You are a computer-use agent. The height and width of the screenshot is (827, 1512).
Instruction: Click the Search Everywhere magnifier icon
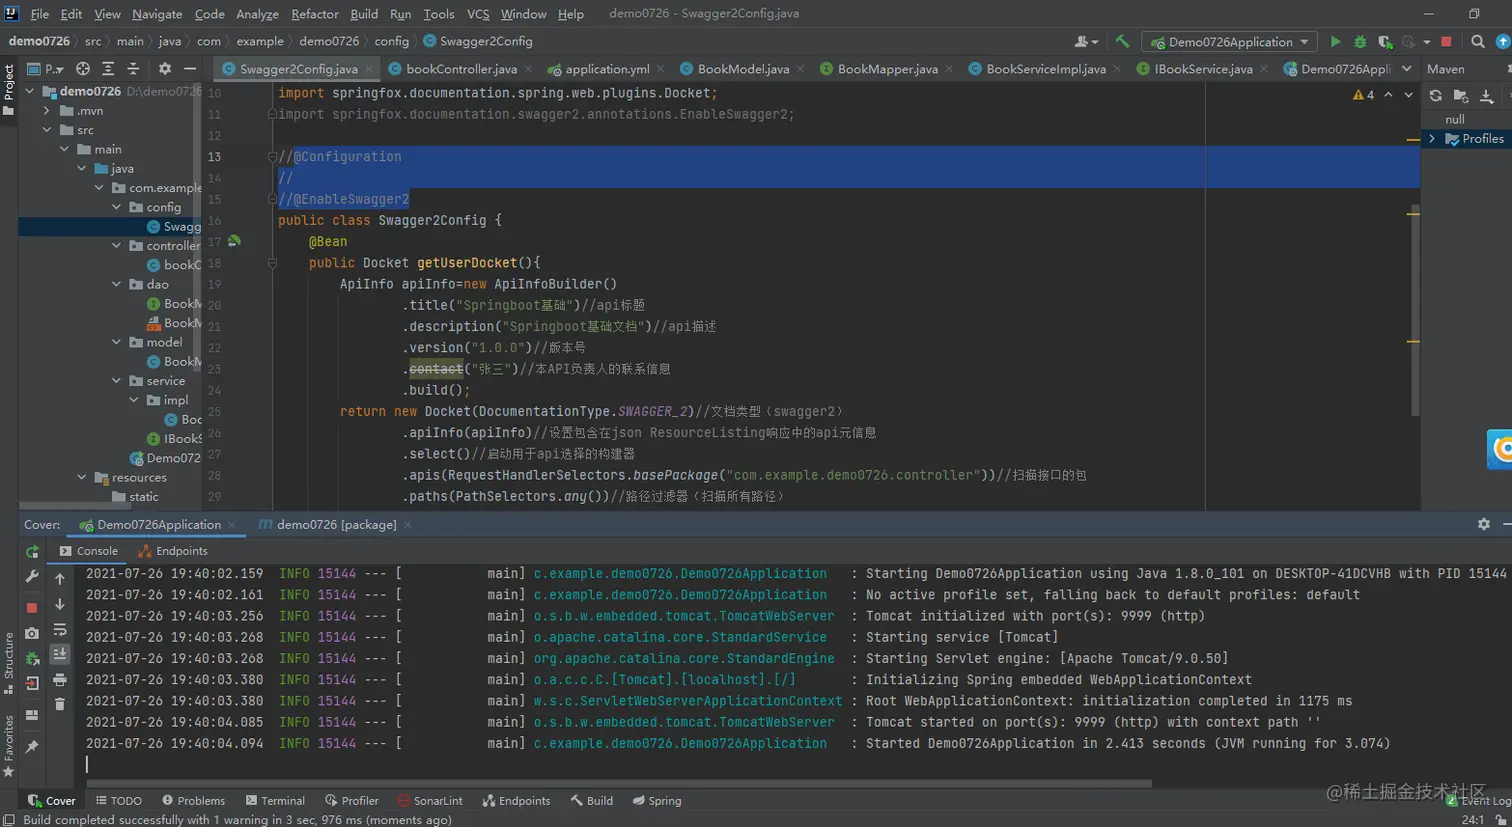[1477, 42]
